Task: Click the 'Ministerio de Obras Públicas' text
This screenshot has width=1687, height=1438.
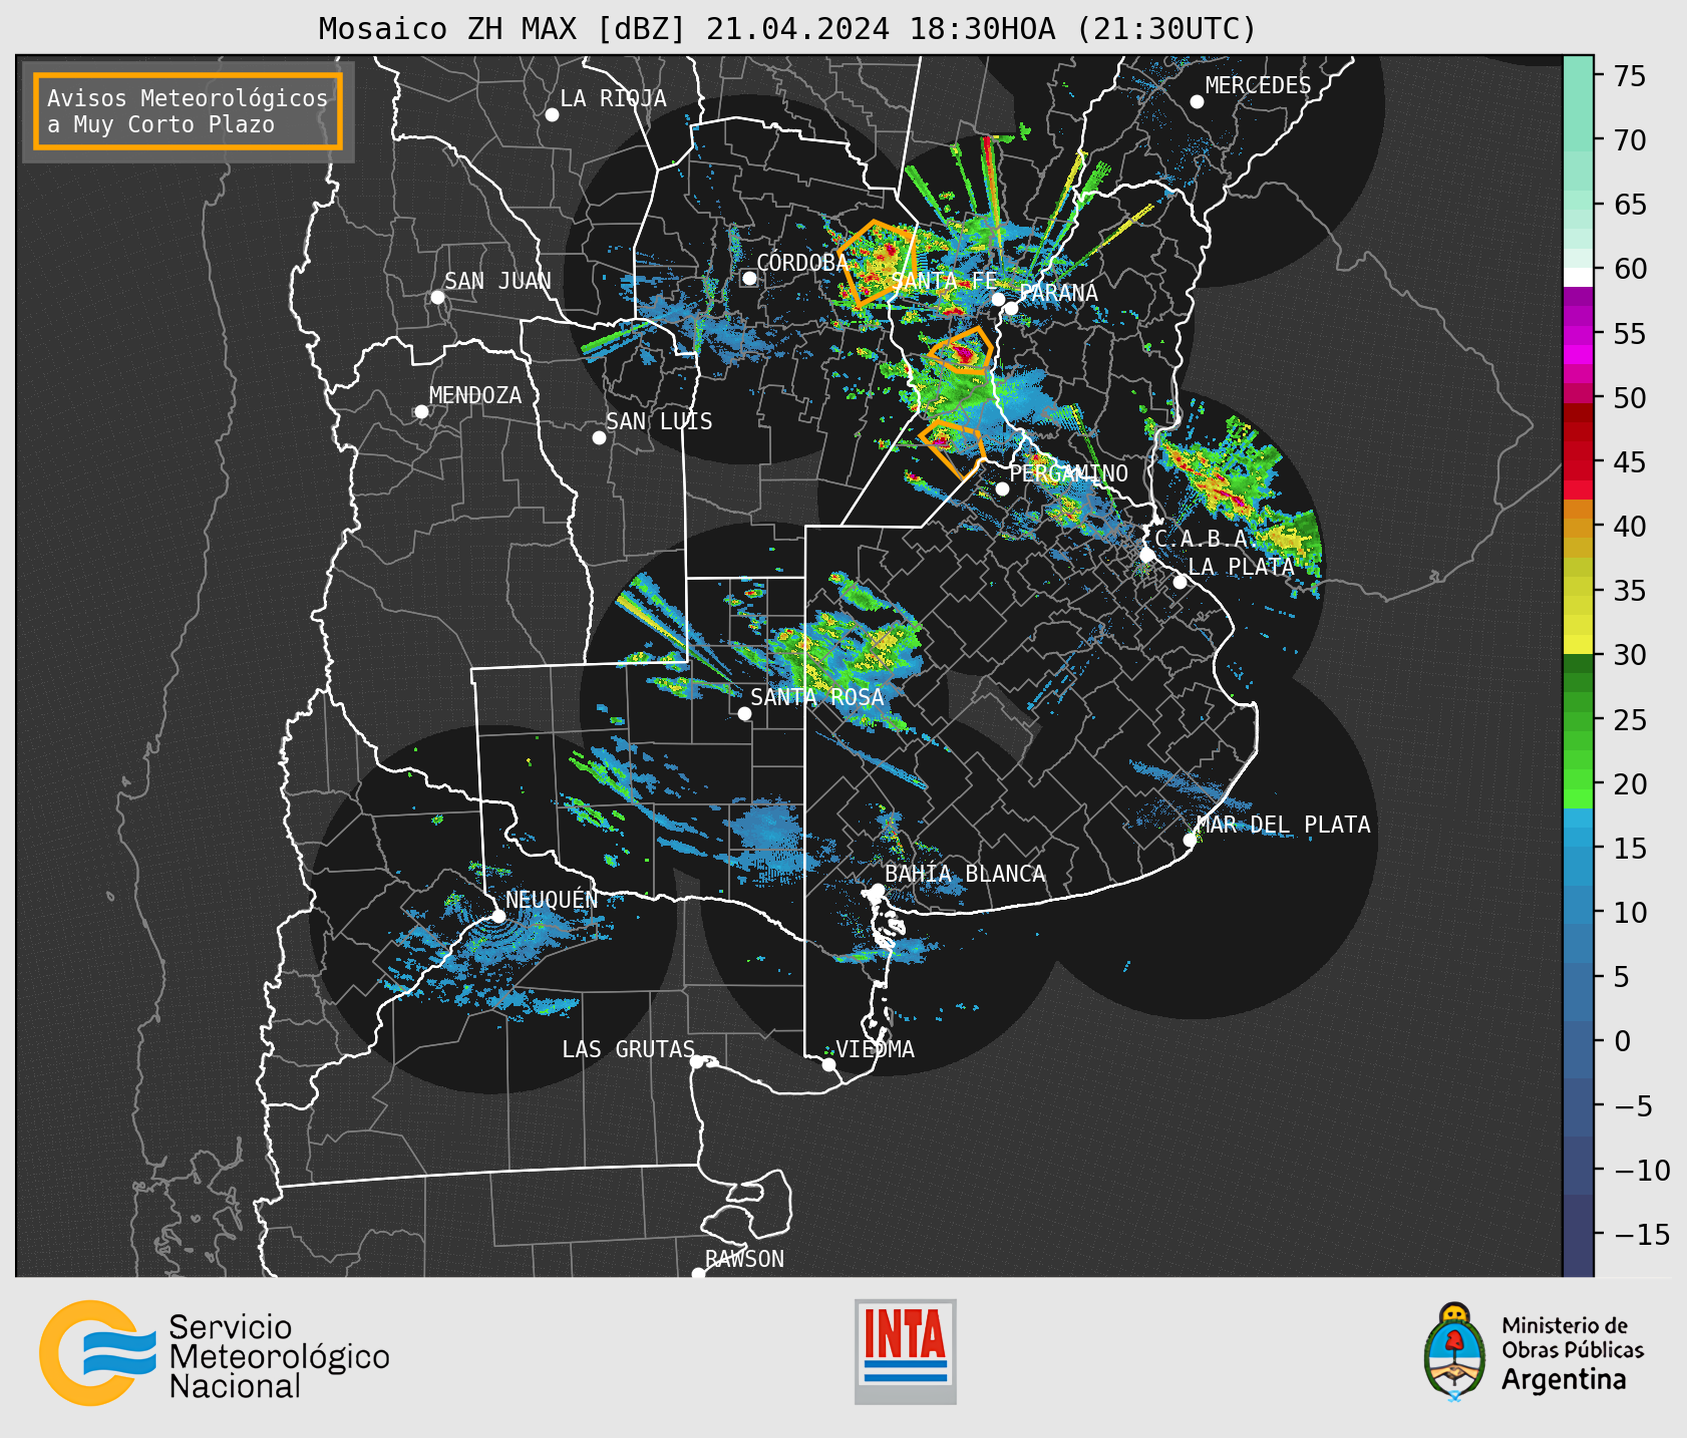Action: pos(1572,1337)
